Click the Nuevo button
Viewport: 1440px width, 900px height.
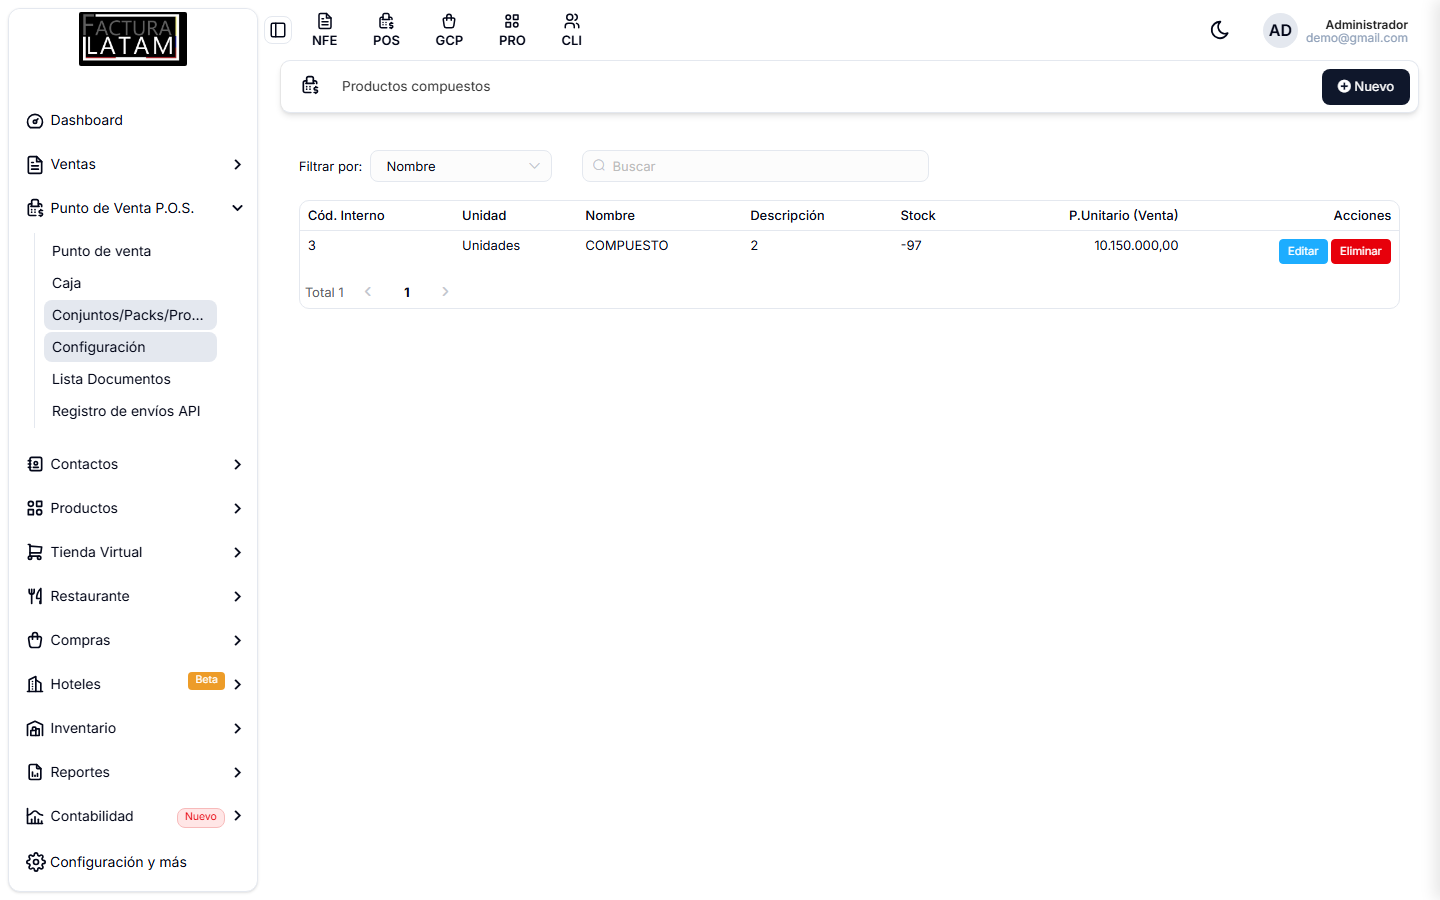(x=1365, y=87)
